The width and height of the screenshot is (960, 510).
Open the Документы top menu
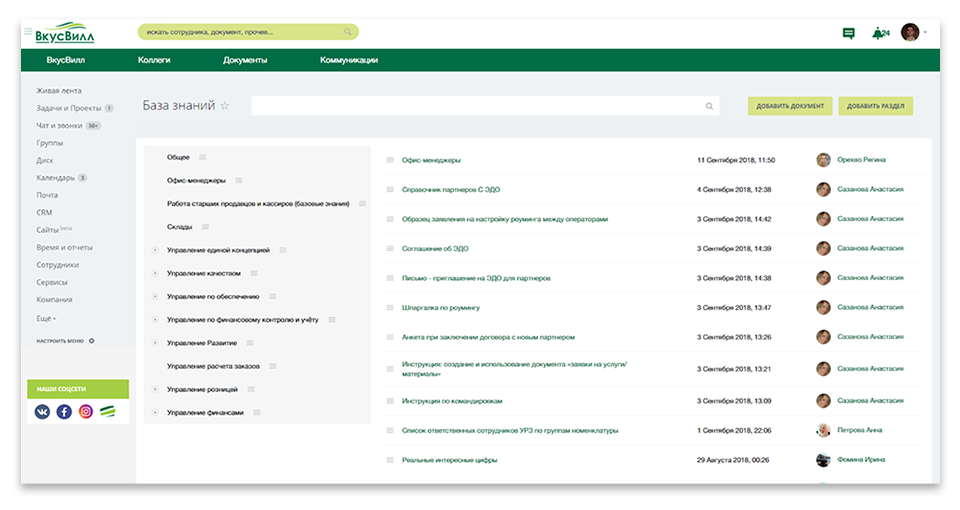[x=245, y=60]
